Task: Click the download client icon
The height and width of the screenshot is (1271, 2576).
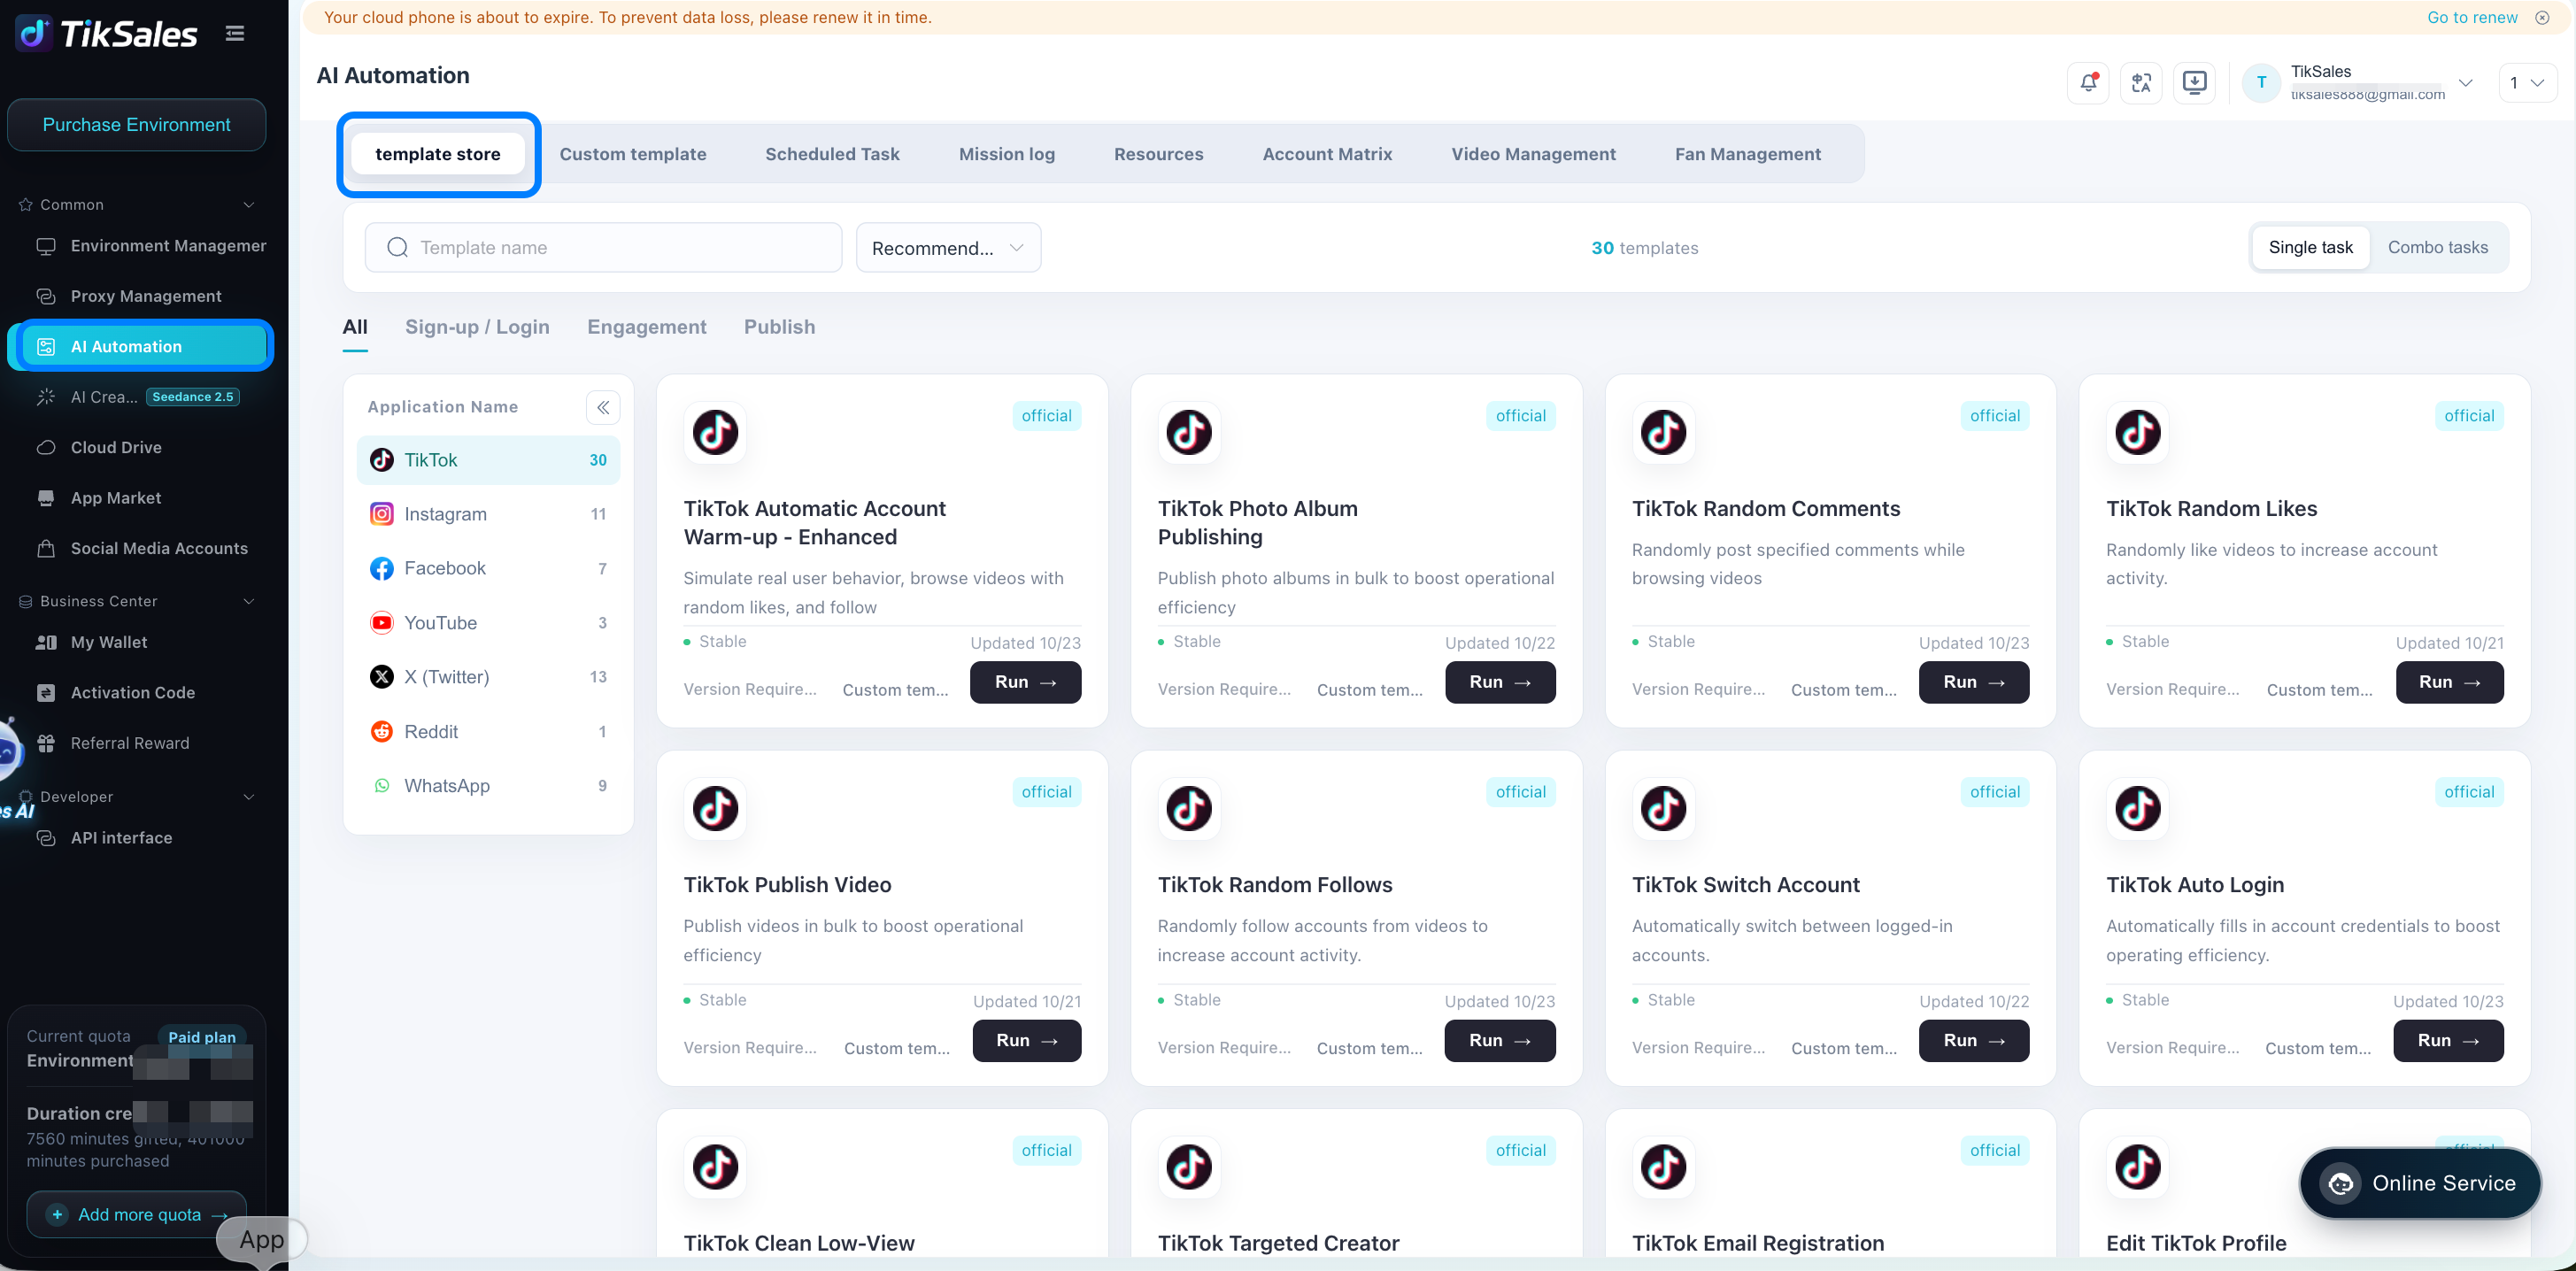Action: coord(2194,83)
